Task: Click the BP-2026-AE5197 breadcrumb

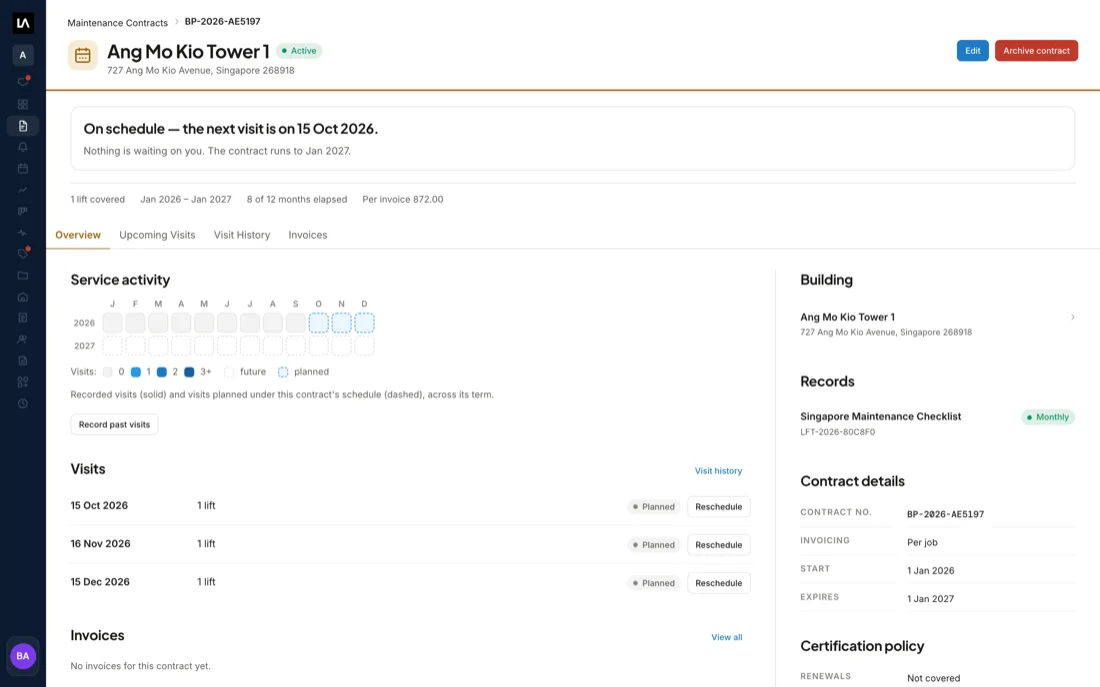Action: point(222,22)
